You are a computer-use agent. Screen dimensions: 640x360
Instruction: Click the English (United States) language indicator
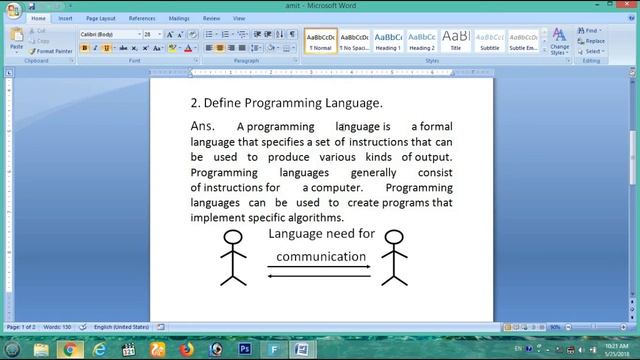click(121, 327)
